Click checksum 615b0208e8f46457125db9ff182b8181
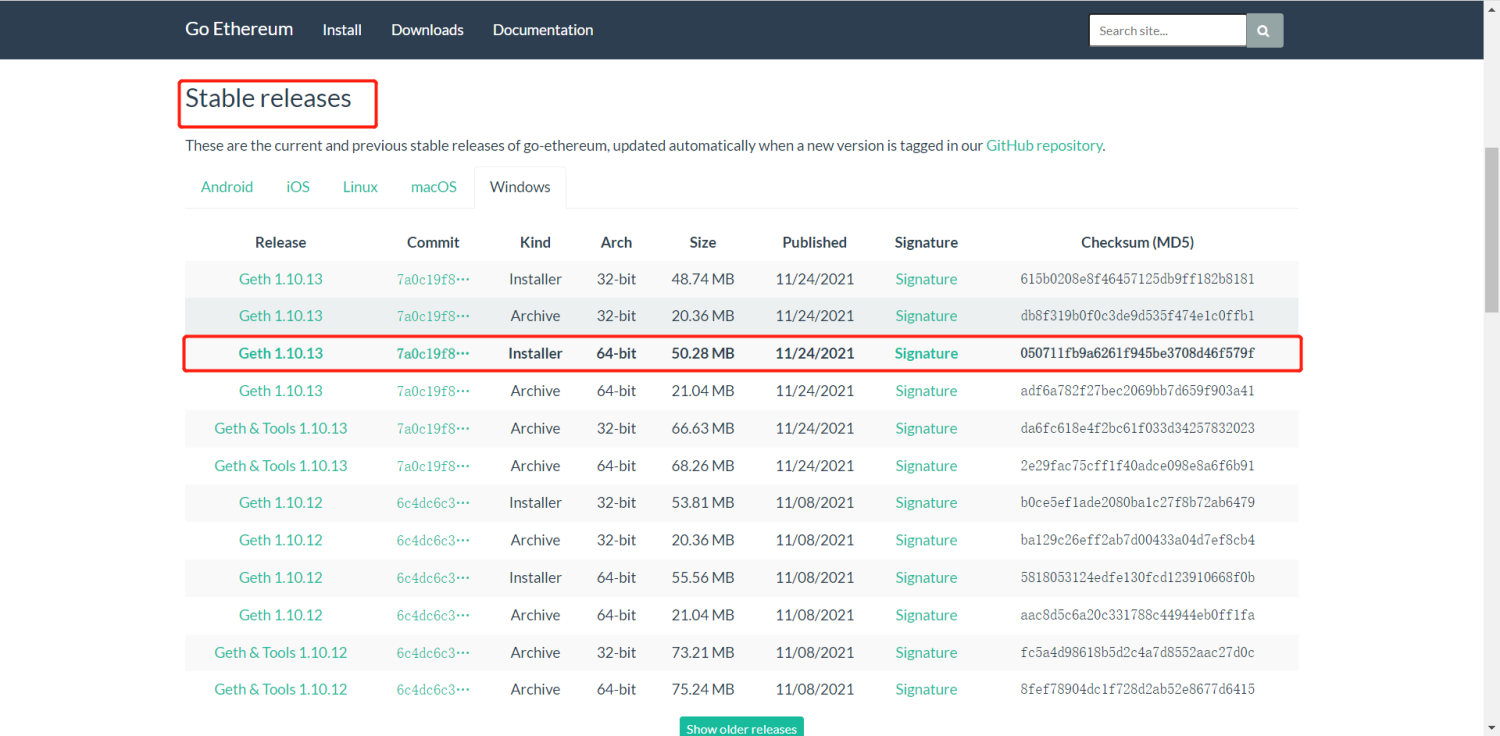The width and height of the screenshot is (1500, 736). click(1137, 279)
